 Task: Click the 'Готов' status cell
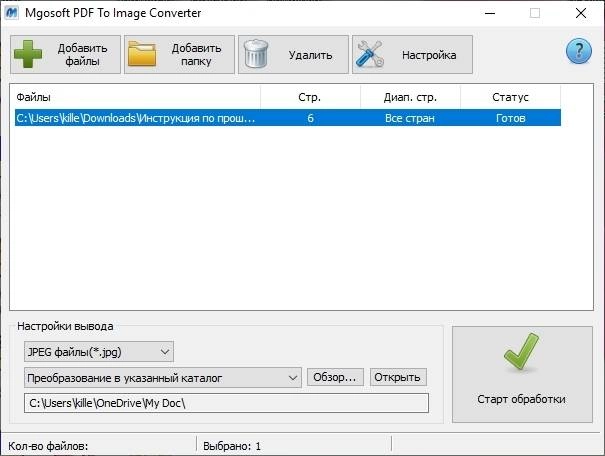(x=510, y=118)
